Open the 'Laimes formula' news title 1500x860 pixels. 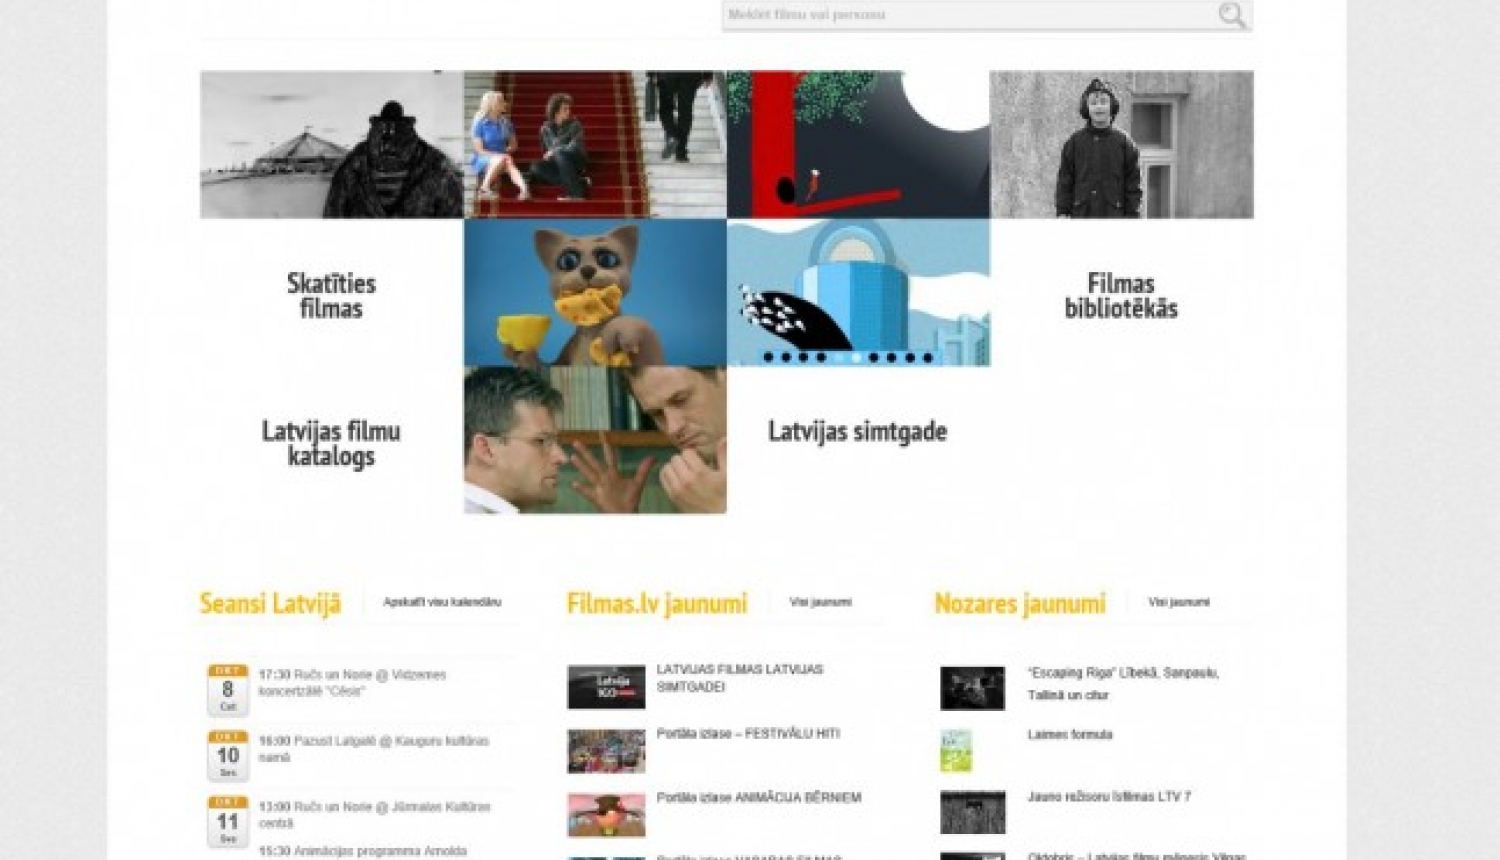(1070, 734)
